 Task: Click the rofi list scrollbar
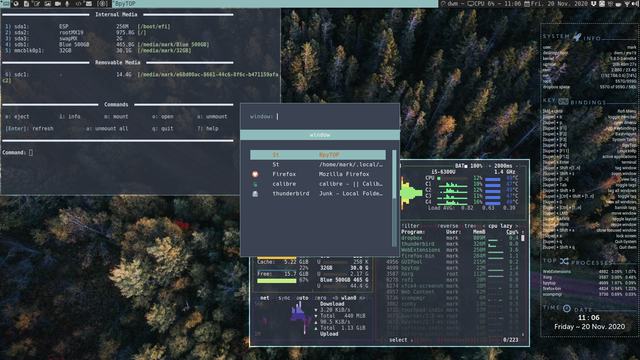pyautogui.click(x=394, y=198)
